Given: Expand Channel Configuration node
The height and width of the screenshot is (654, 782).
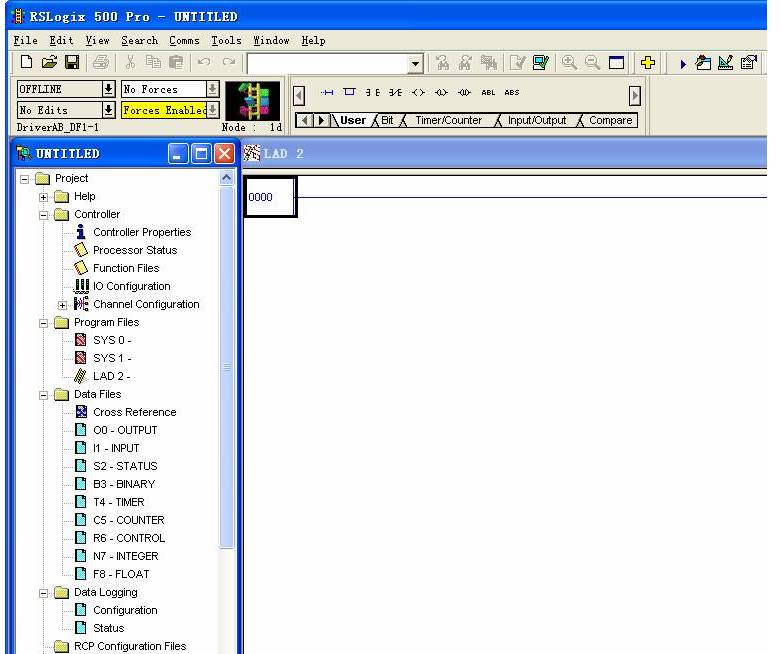Looking at the screenshot, I should [x=62, y=305].
